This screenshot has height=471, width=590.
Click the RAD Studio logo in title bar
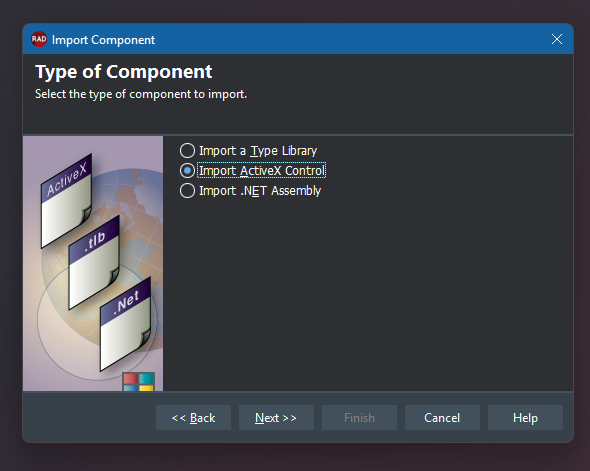(39, 39)
